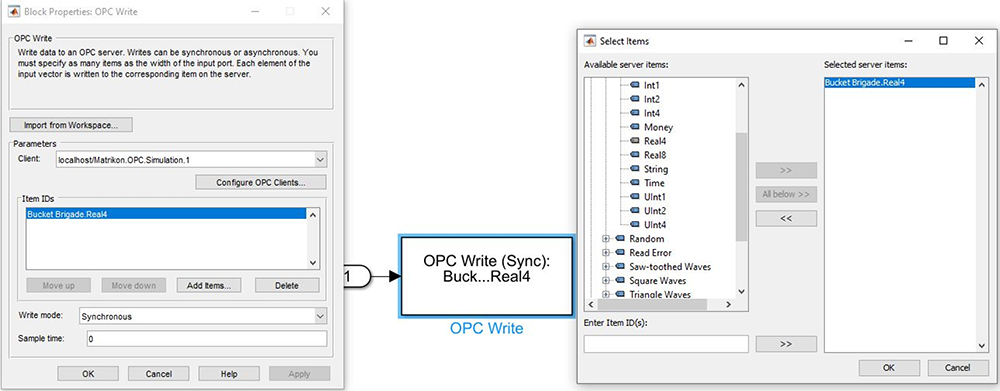Click the UInt1 item tag icon
The image size is (1000, 391).
[635, 196]
